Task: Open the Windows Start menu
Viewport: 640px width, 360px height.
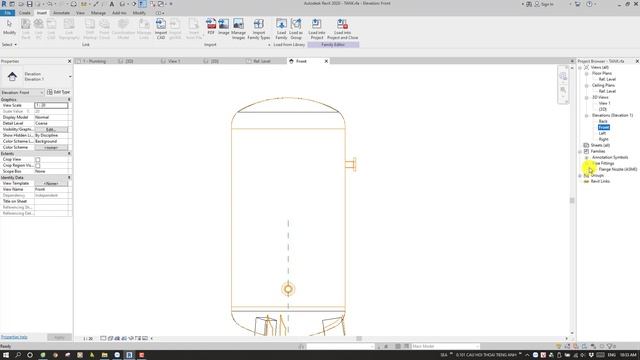Action: click(x=6, y=355)
